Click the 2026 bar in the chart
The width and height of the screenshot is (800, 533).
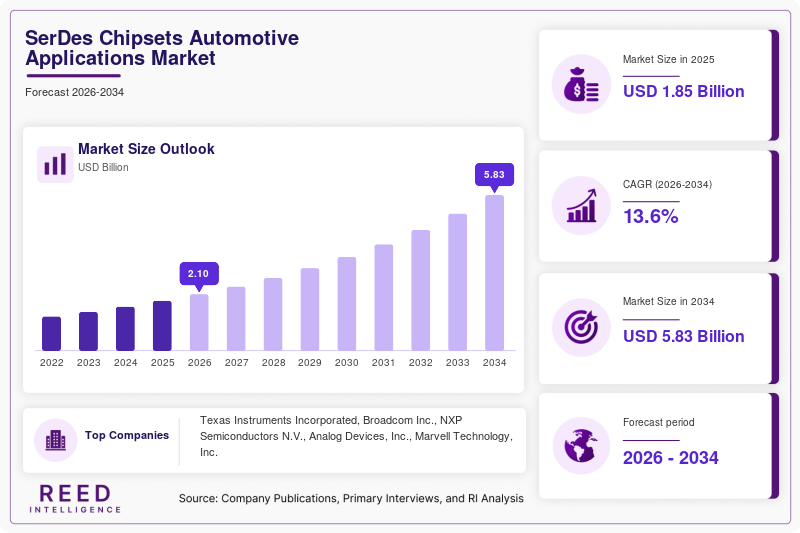tap(199, 322)
